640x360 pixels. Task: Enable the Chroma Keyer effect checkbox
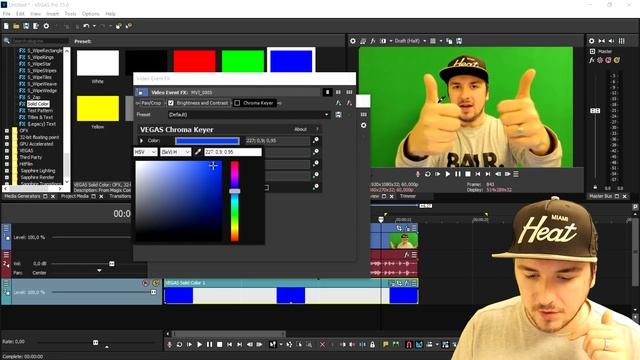(237, 103)
